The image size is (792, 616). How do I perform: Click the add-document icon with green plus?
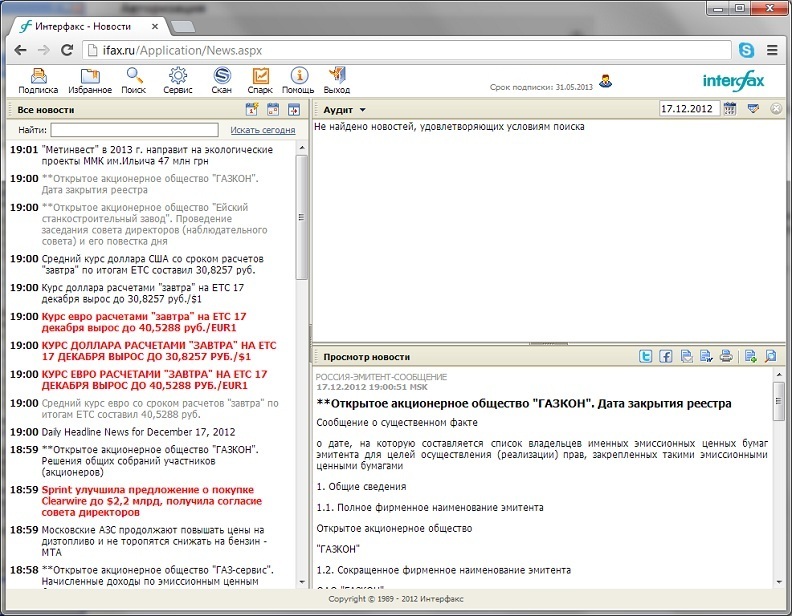click(x=751, y=356)
